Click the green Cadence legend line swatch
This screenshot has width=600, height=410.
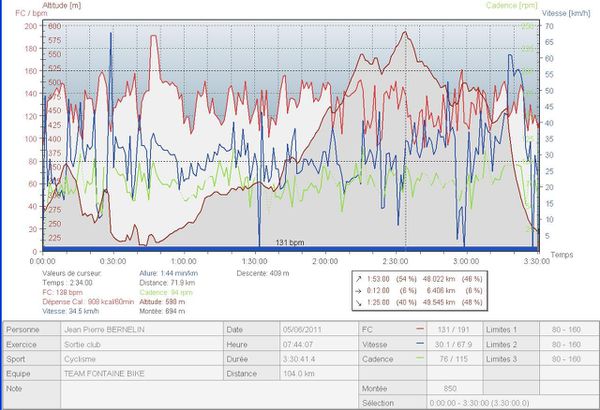point(420,359)
